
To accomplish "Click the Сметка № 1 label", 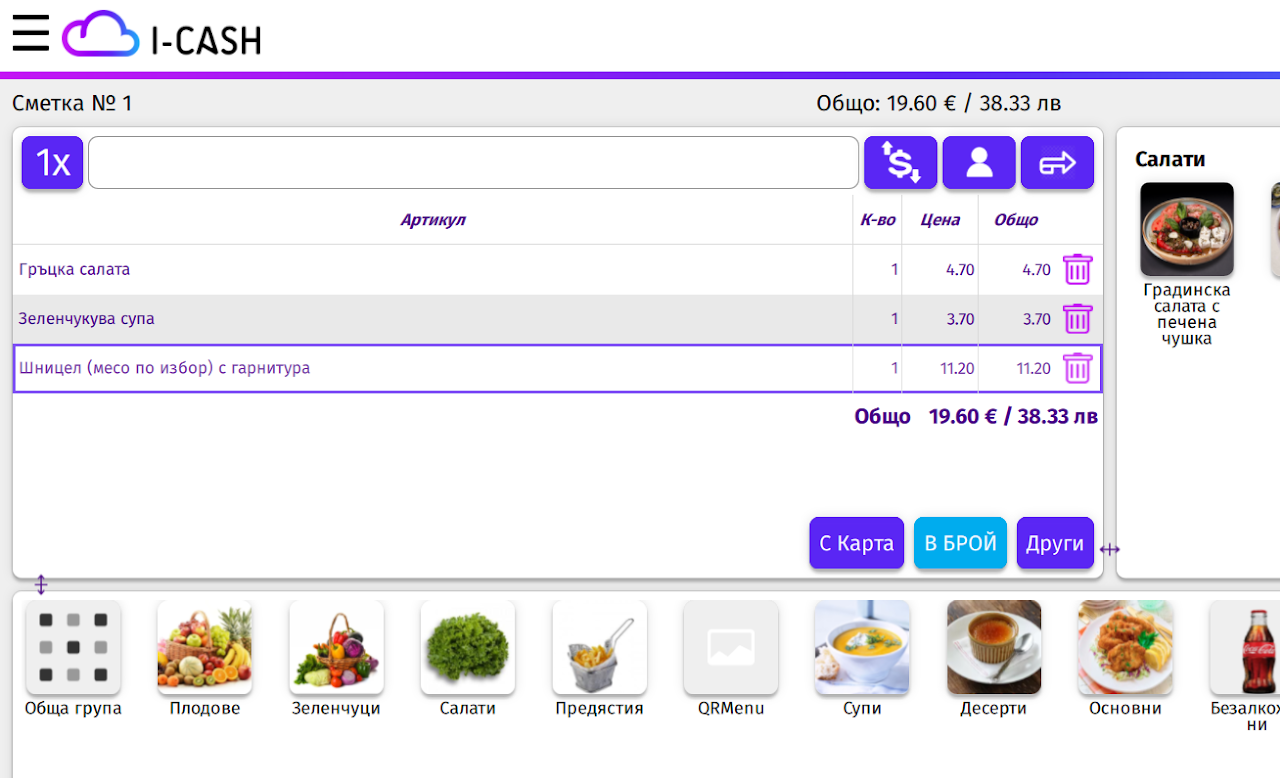I will point(72,103).
